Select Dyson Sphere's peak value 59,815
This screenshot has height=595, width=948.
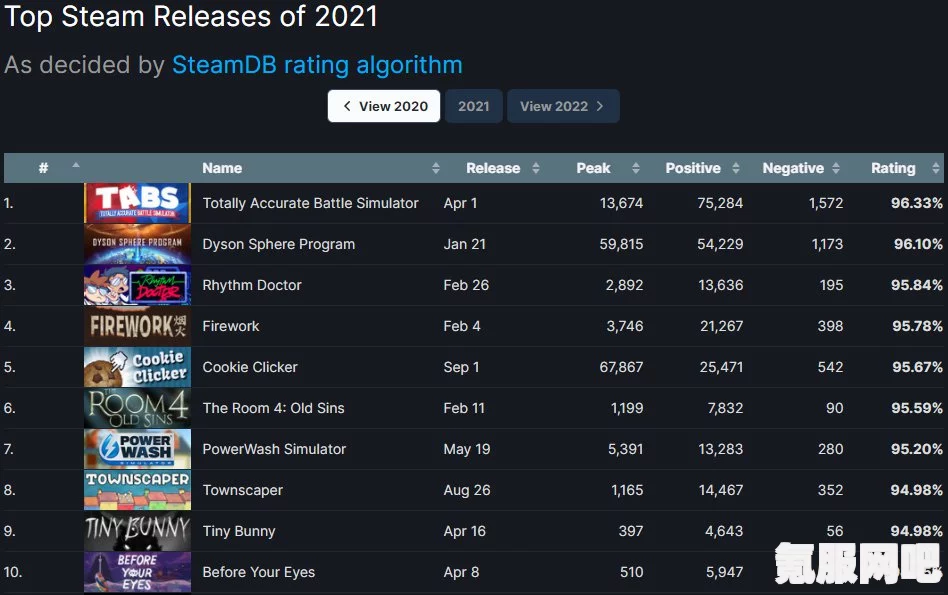pos(621,244)
